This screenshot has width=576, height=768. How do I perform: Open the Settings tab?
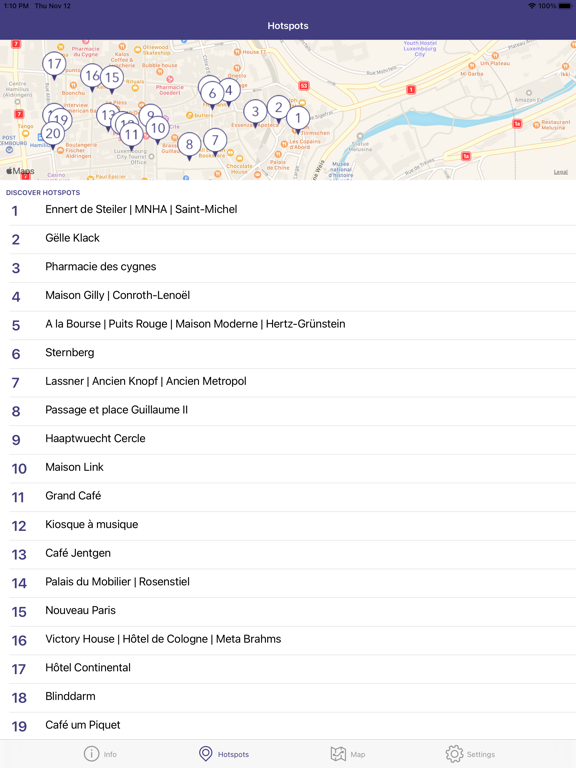470,754
